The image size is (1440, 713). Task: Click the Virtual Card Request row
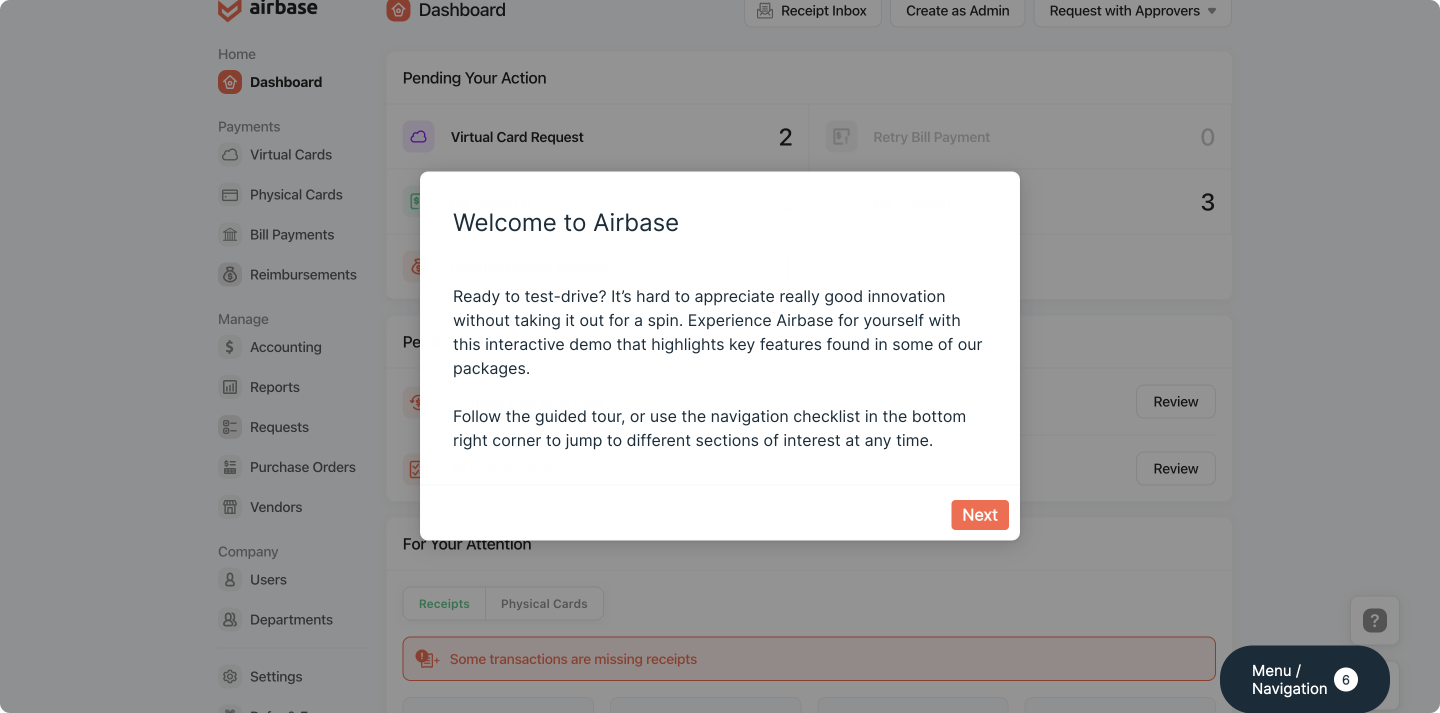point(597,137)
